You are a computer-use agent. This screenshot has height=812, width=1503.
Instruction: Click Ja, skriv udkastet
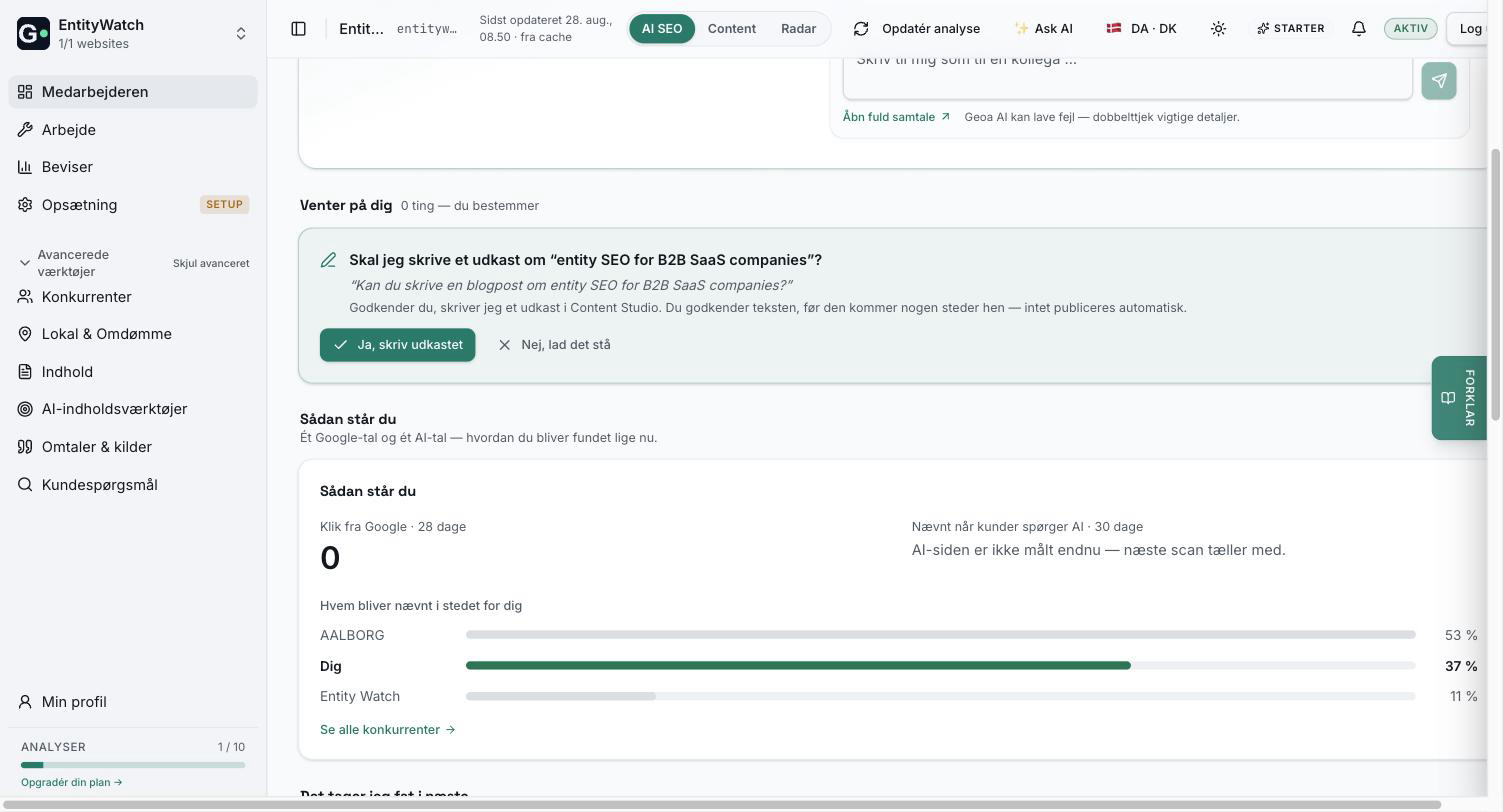[x=398, y=345]
